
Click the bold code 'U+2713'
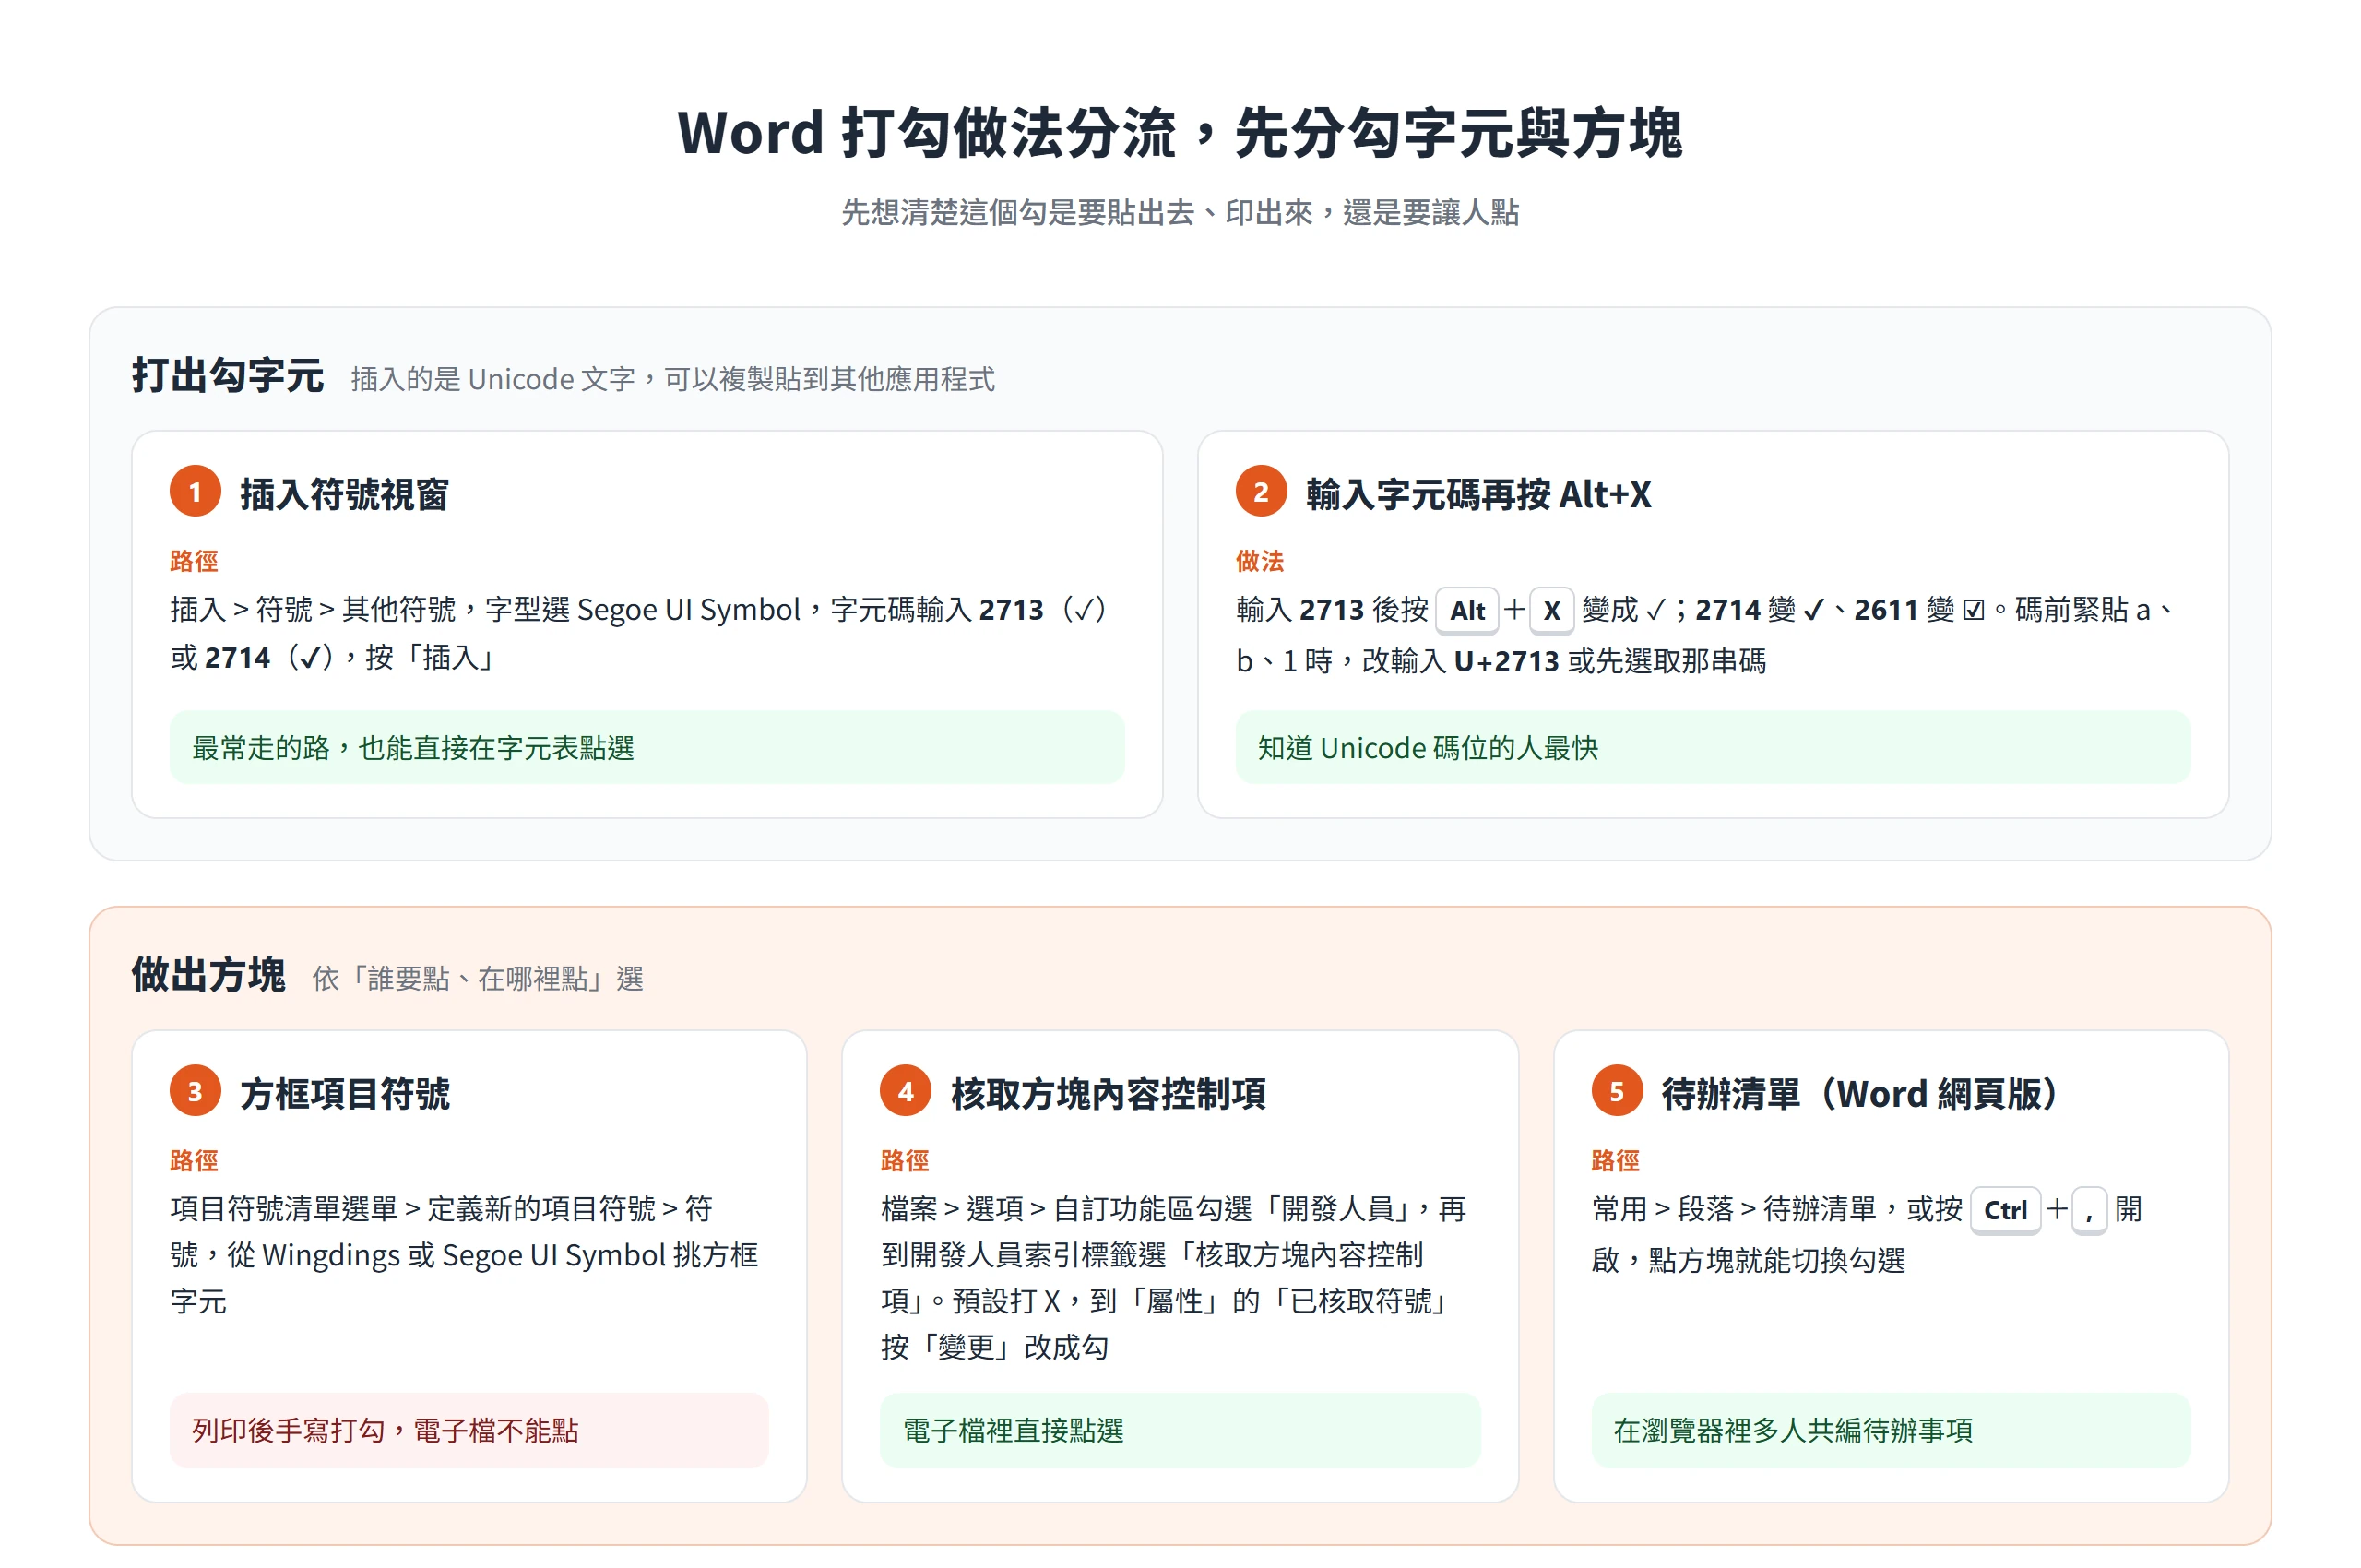click(1506, 661)
